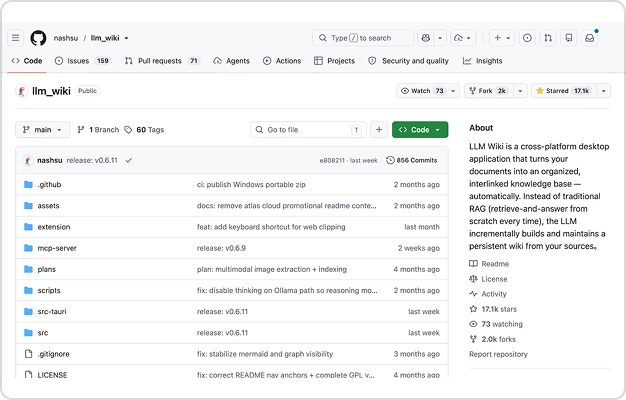Expand the Watch options dropdown arrow

point(453,91)
